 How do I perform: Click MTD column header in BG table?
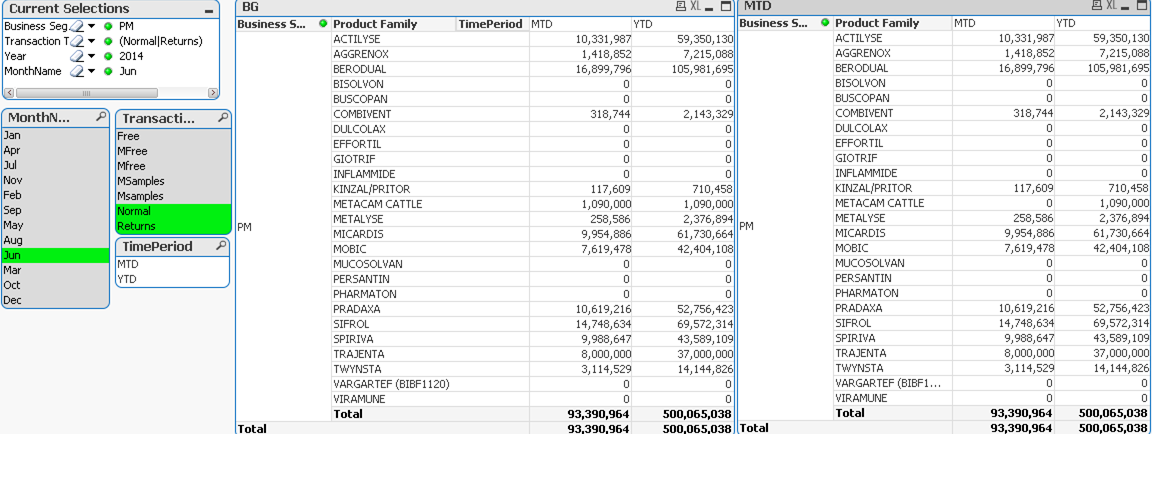tap(580, 24)
